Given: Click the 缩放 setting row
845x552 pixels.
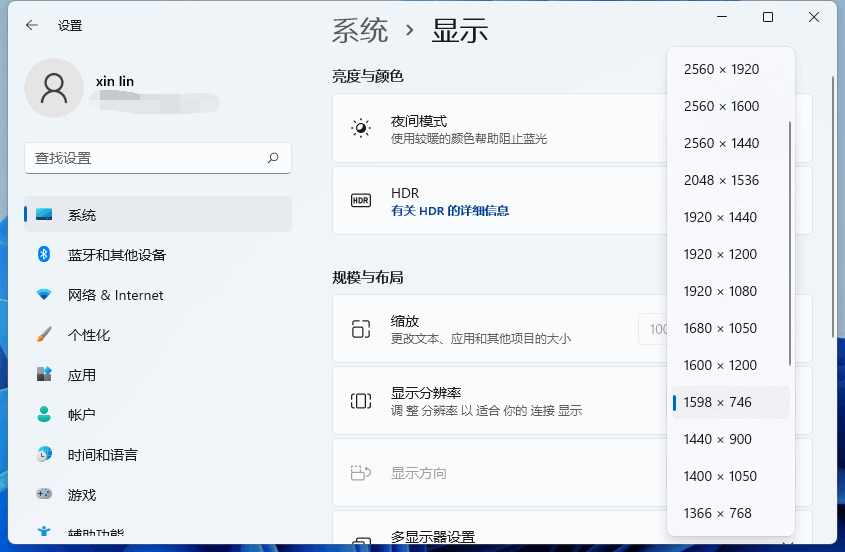Looking at the screenshot, I should point(500,328).
